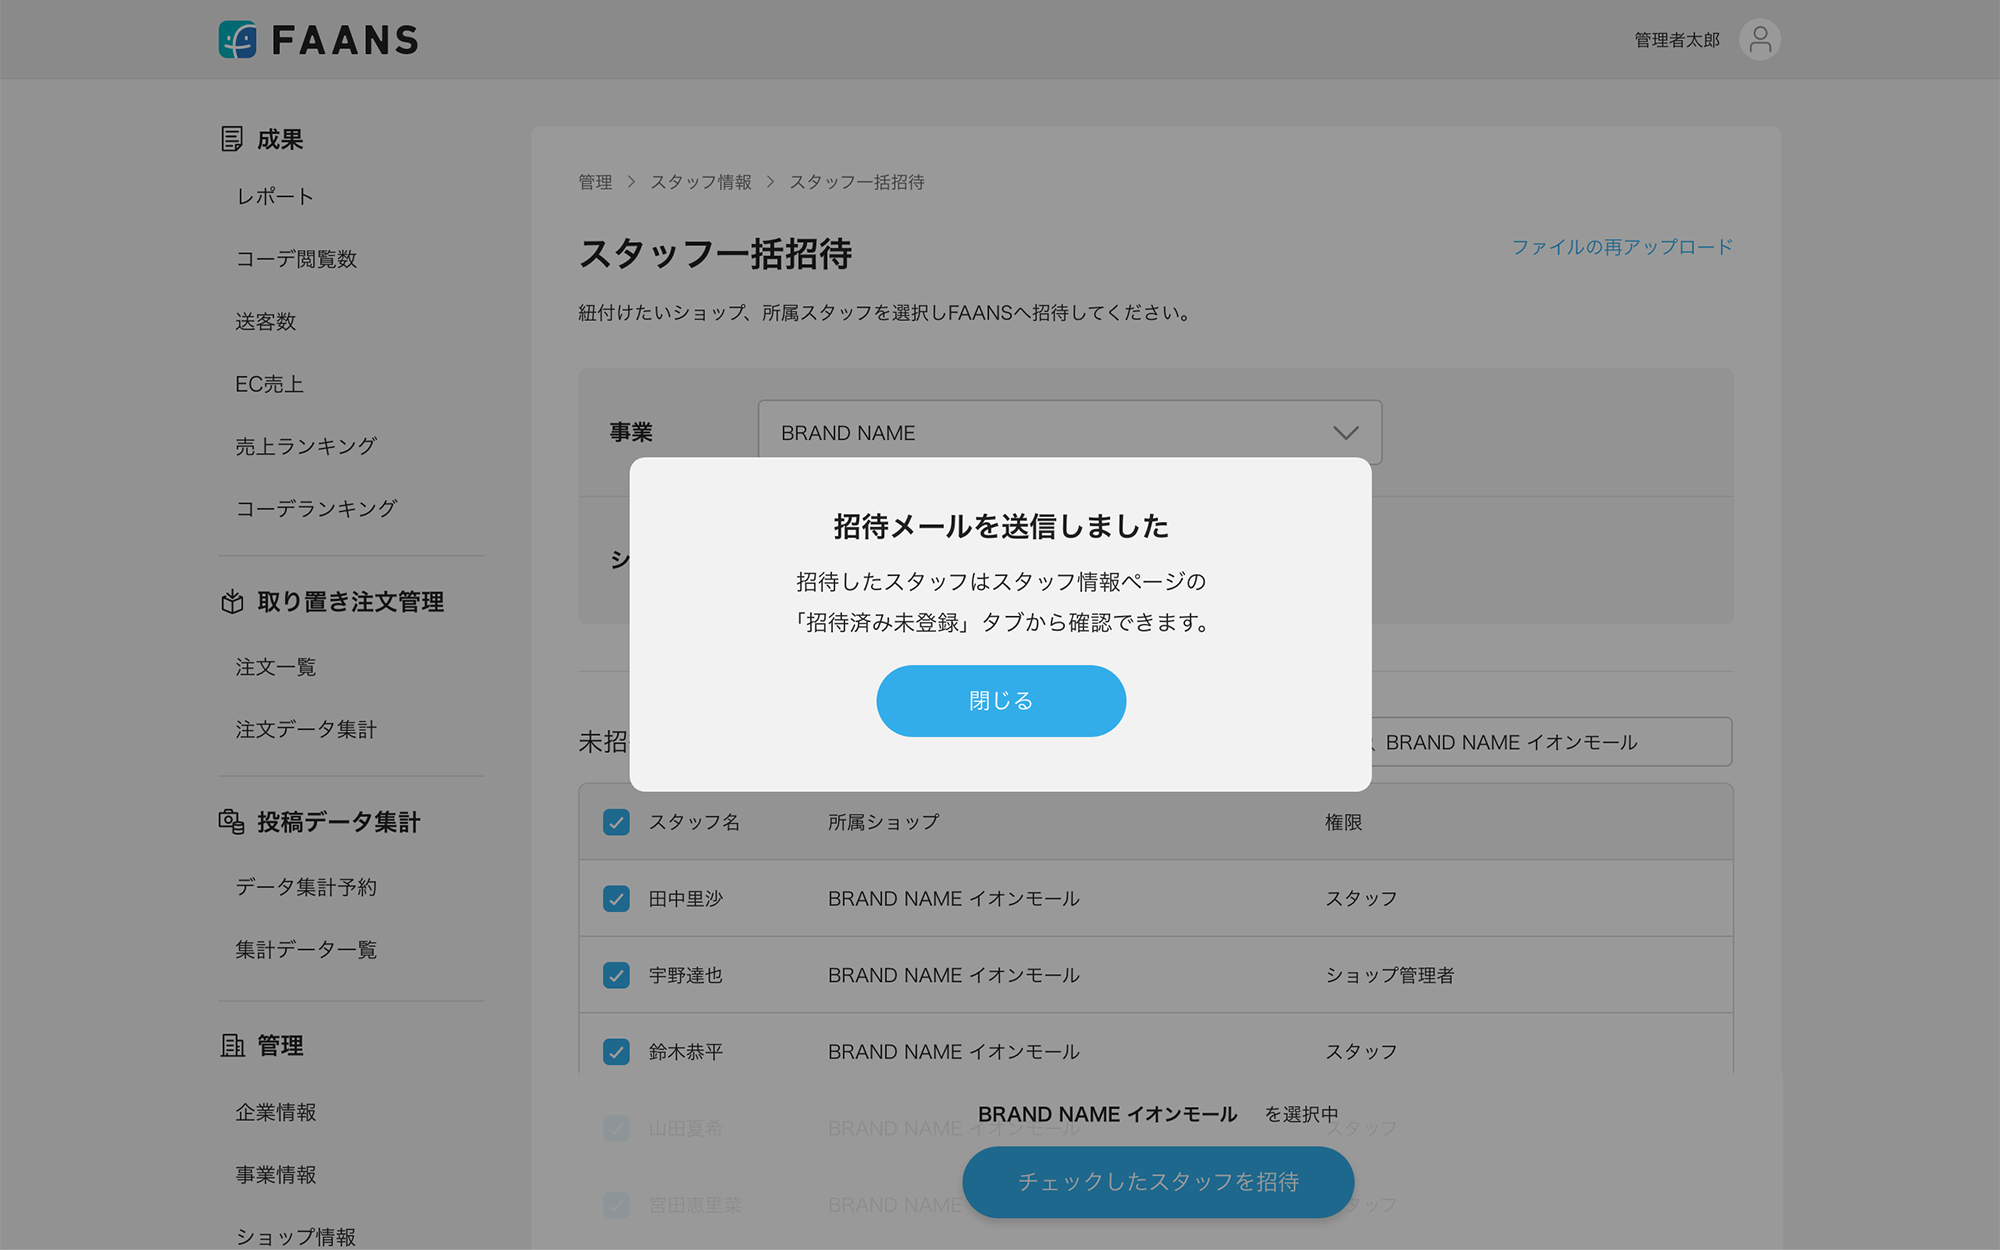Click チェックしたスタッフを招待 button
This screenshot has width=2000, height=1250.
click(1157, 1182)
